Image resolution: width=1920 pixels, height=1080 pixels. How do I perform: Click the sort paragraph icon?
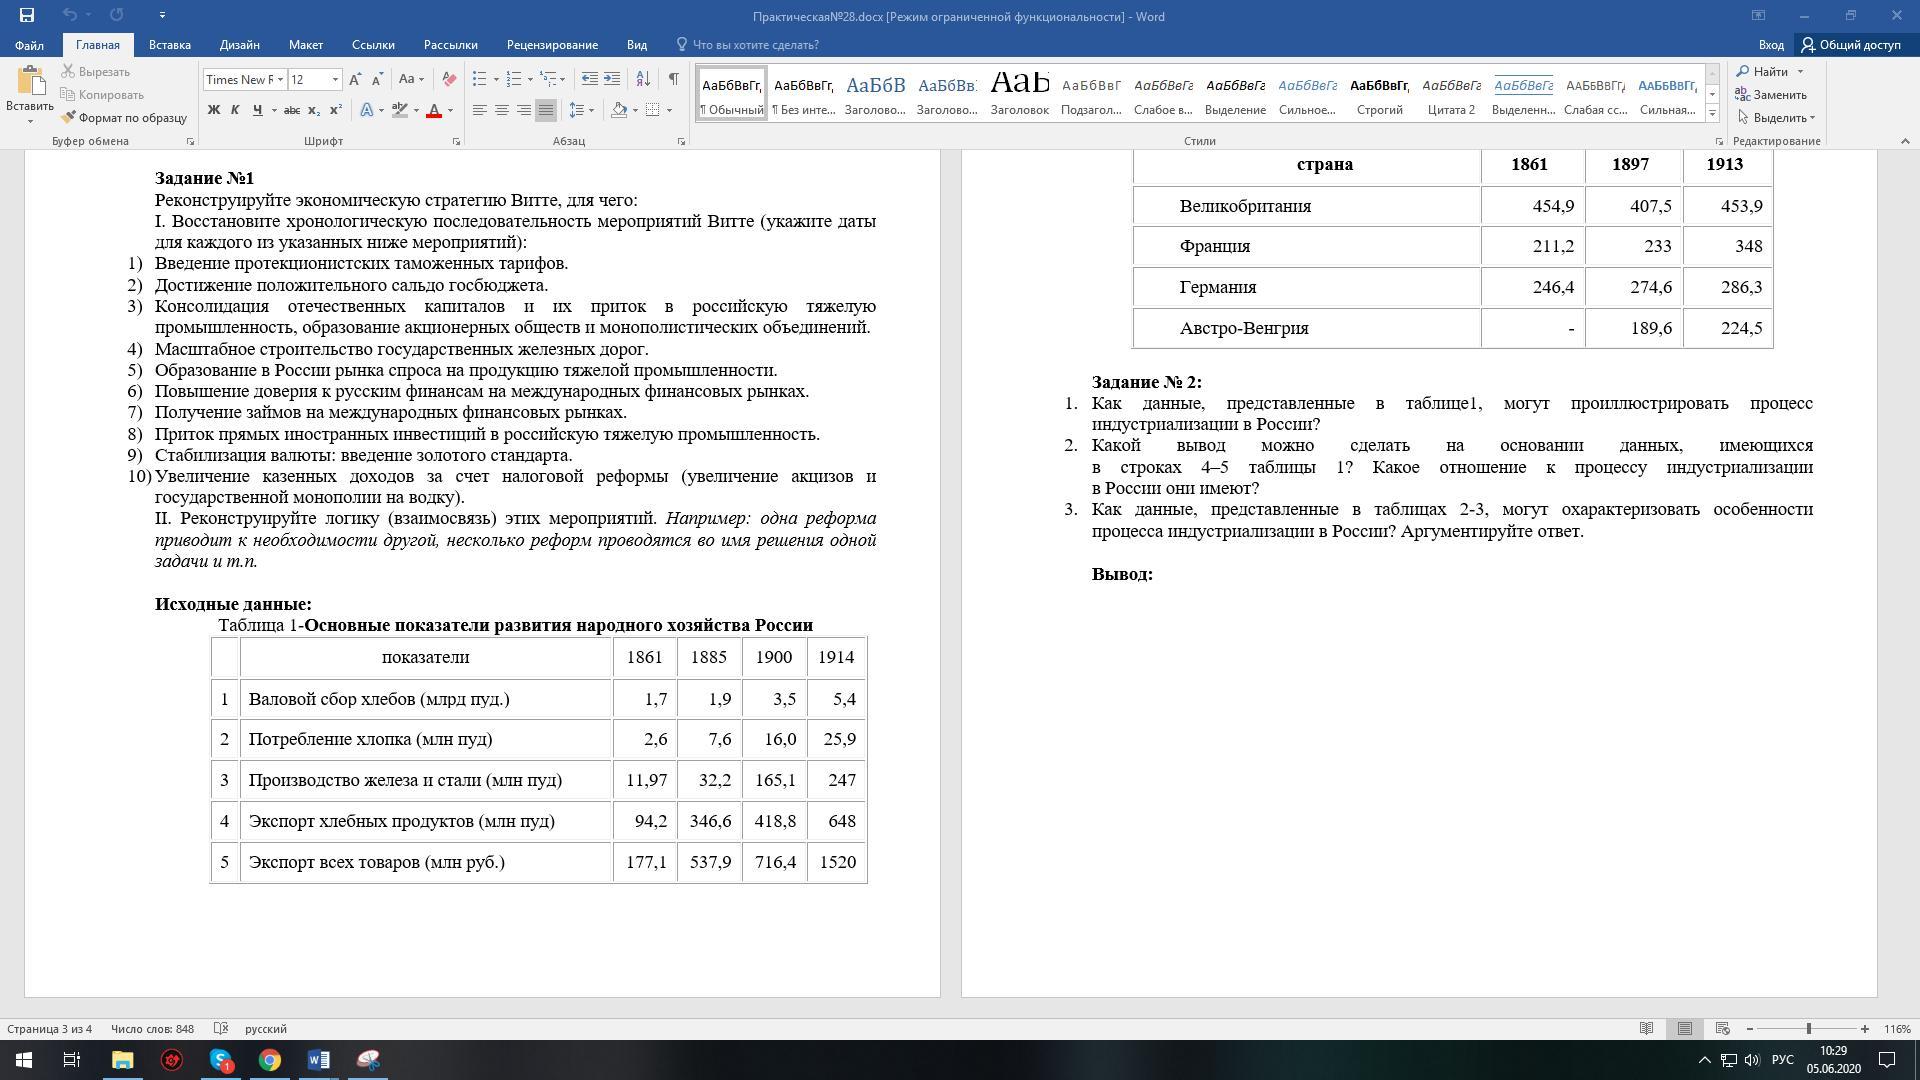tap(643, 79)
